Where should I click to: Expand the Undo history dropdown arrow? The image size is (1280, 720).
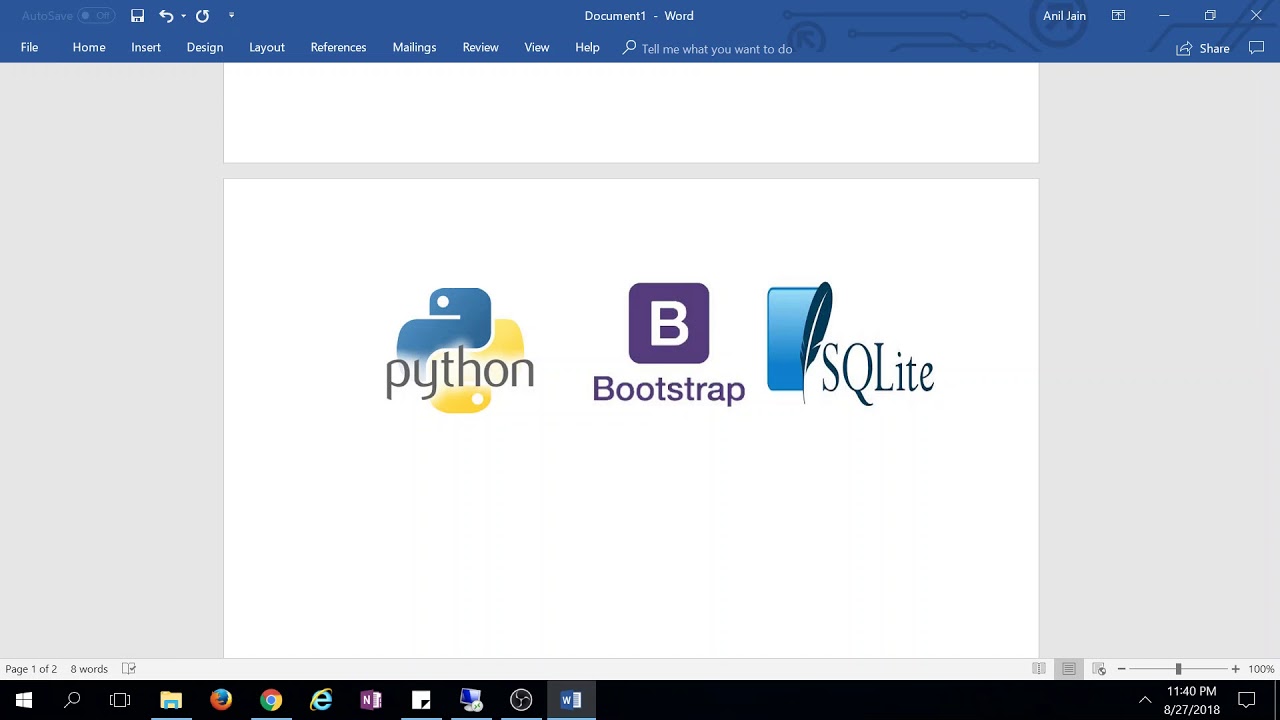point(183,16)
